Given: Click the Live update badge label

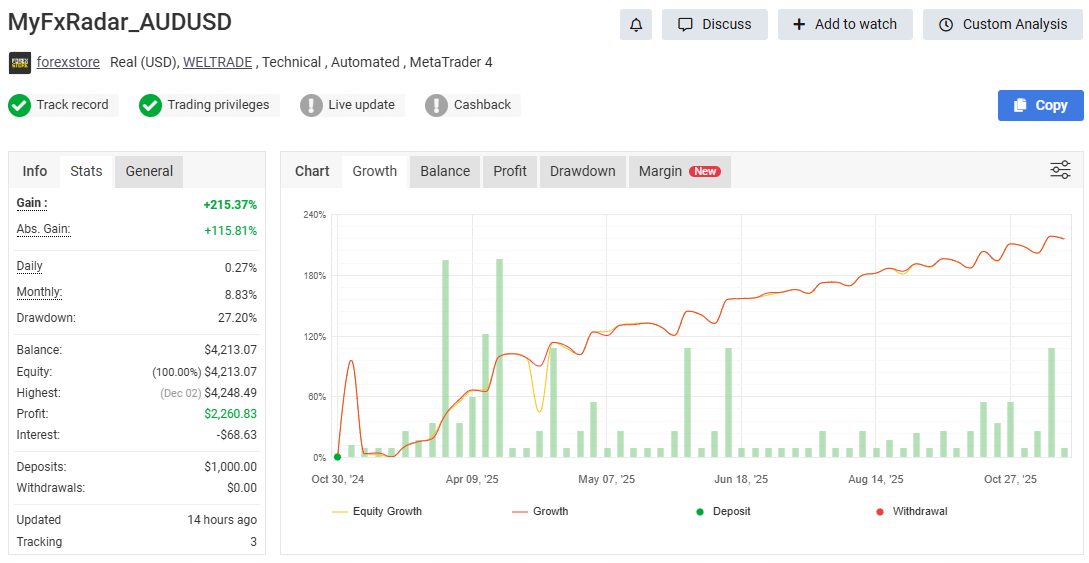Looking at the screenshot, I should coord(361,105).
